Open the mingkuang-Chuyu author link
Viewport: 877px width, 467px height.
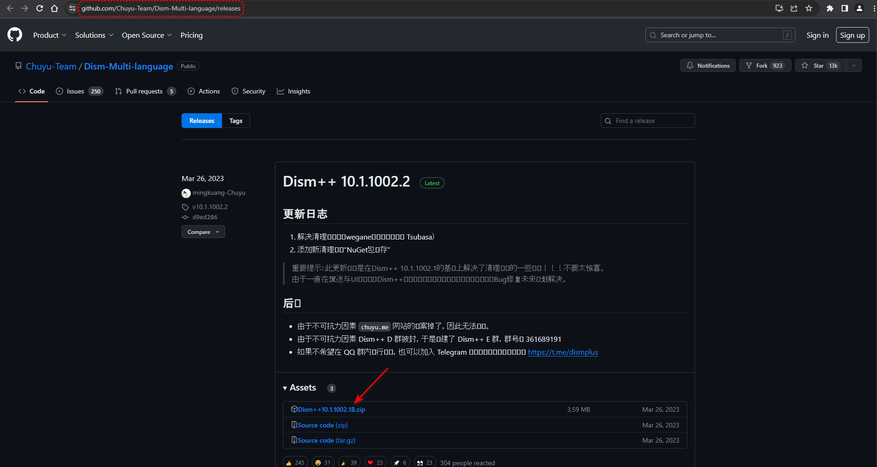click(x=219, y=193)
